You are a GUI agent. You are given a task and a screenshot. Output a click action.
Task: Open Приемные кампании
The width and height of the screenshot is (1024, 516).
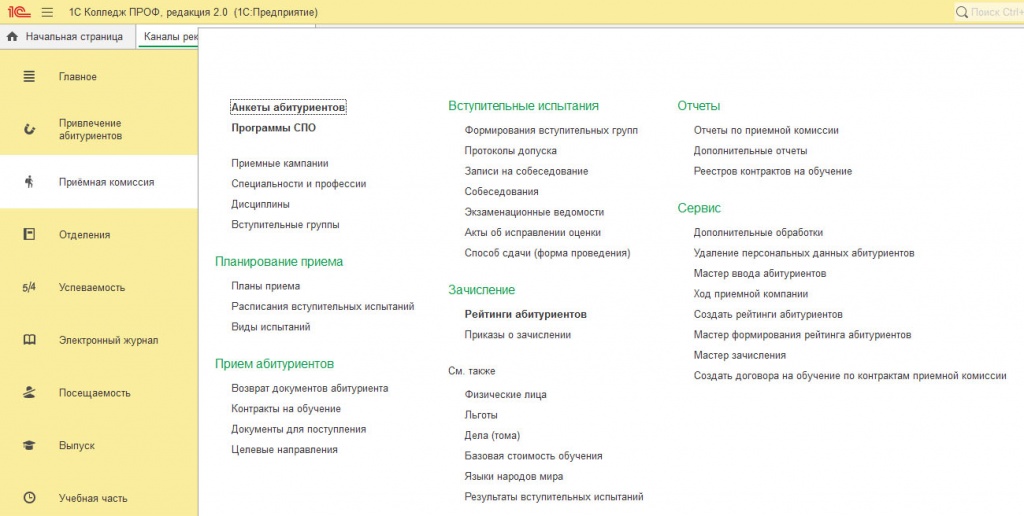click(280, 163)
